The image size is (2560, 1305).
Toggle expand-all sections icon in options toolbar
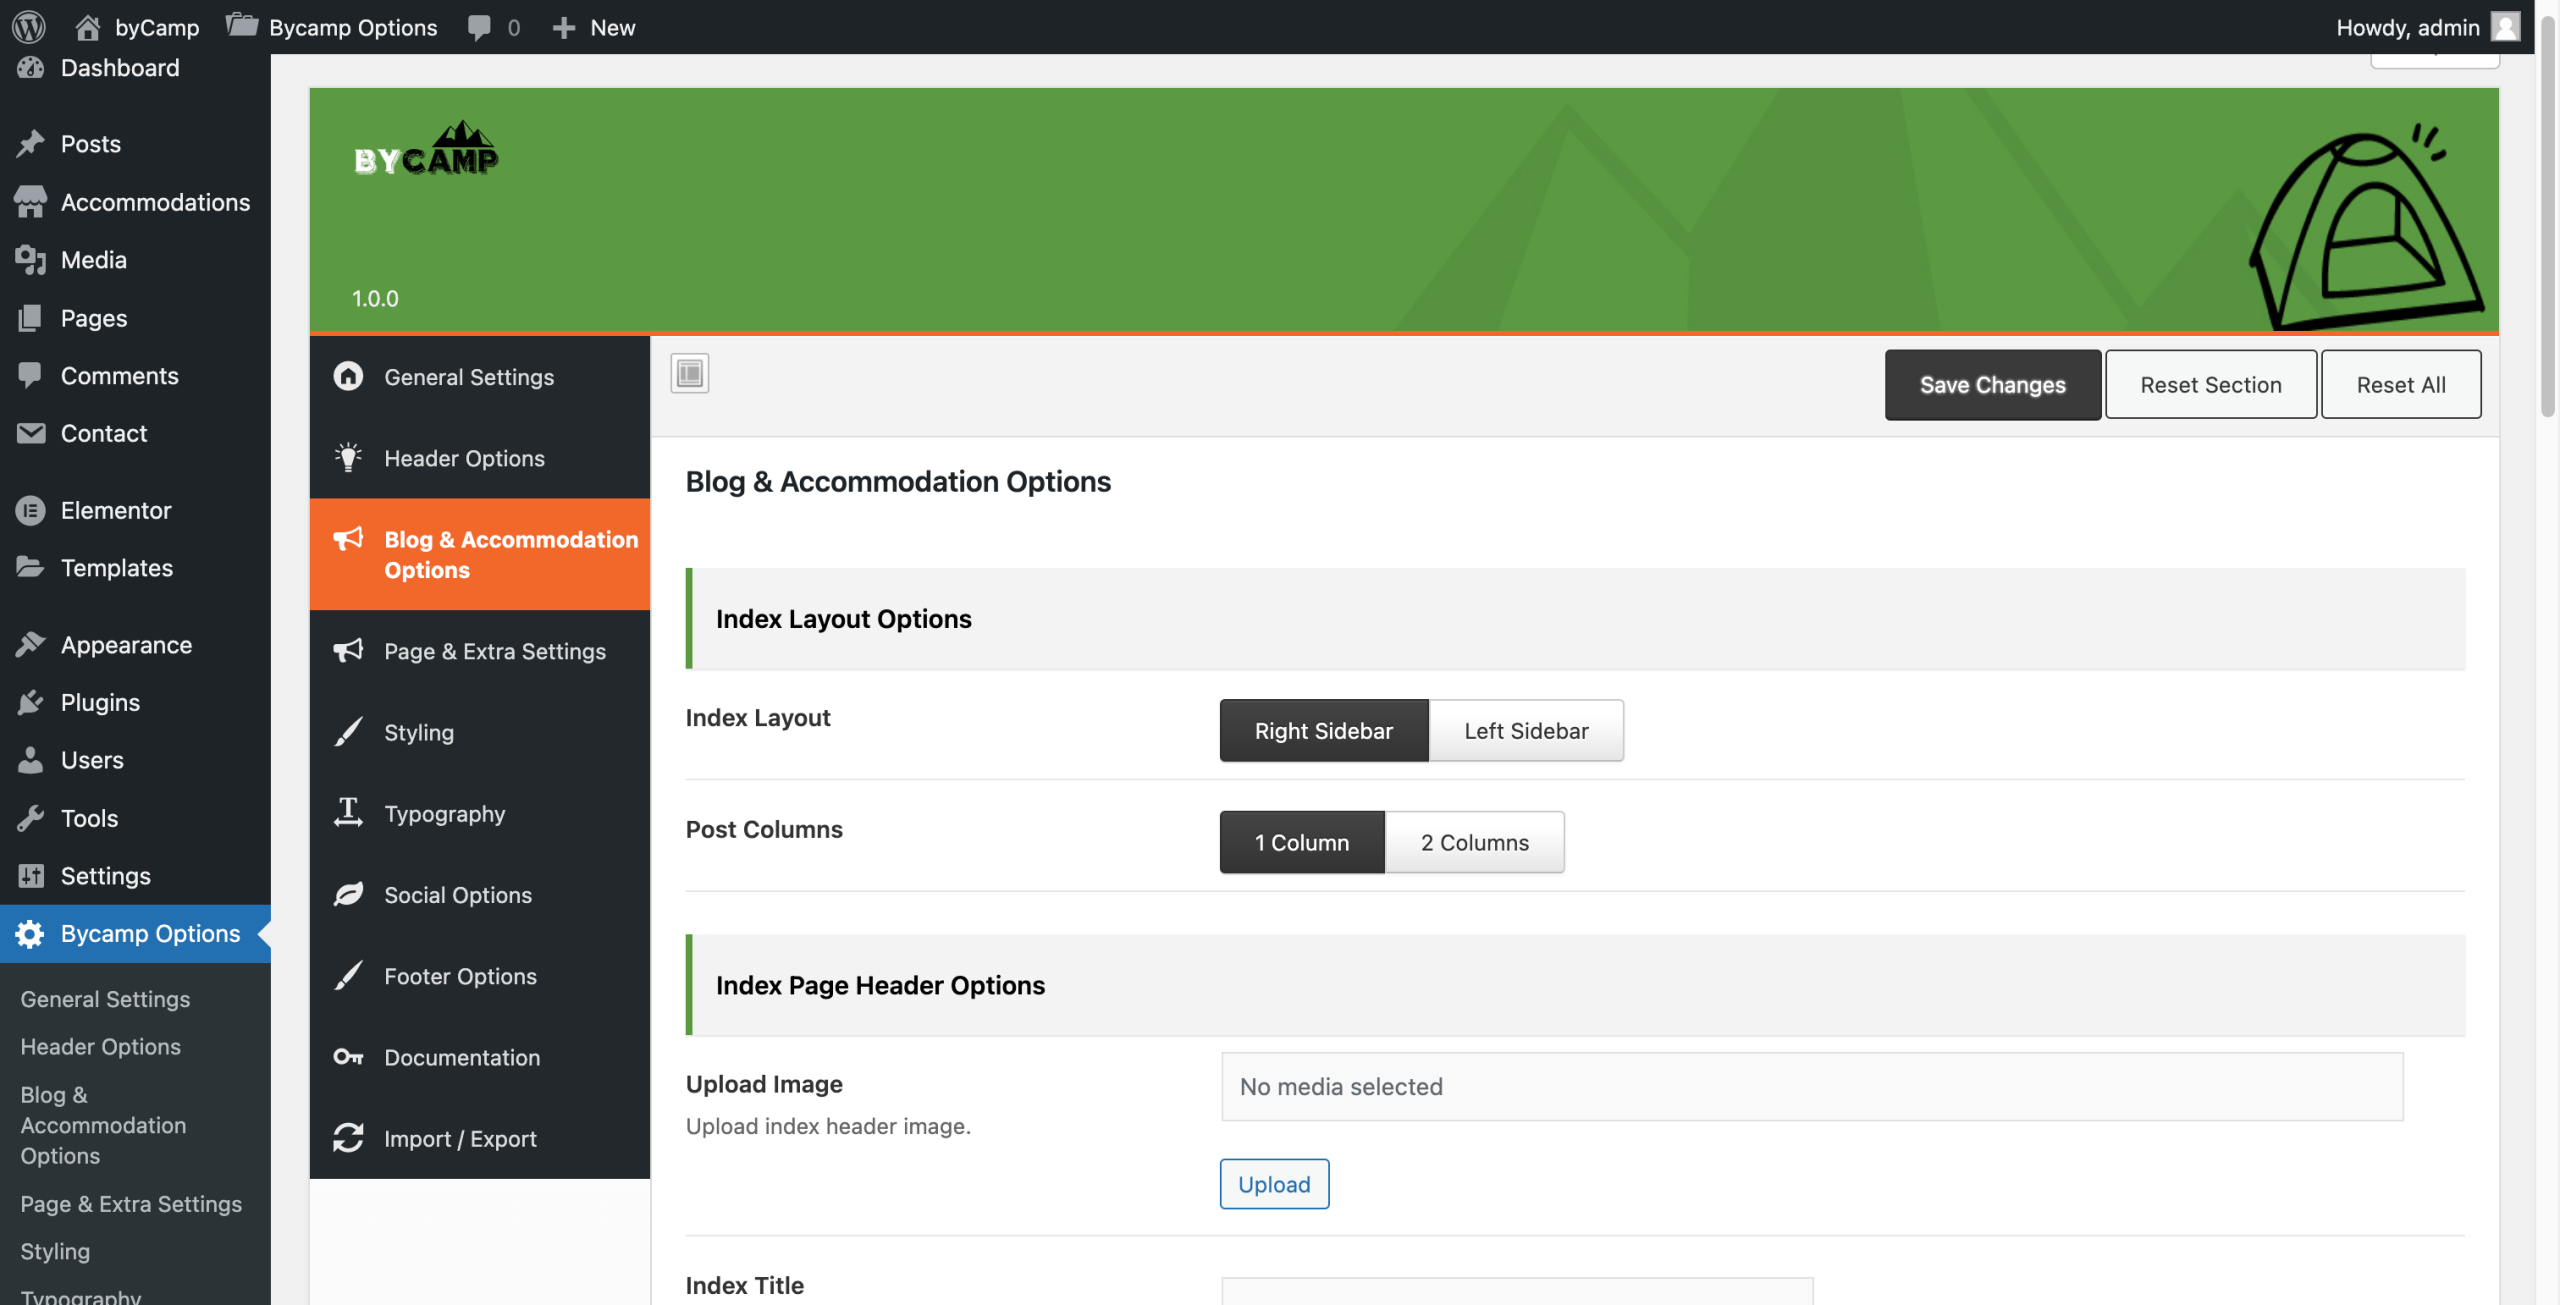tap(690, 374)
